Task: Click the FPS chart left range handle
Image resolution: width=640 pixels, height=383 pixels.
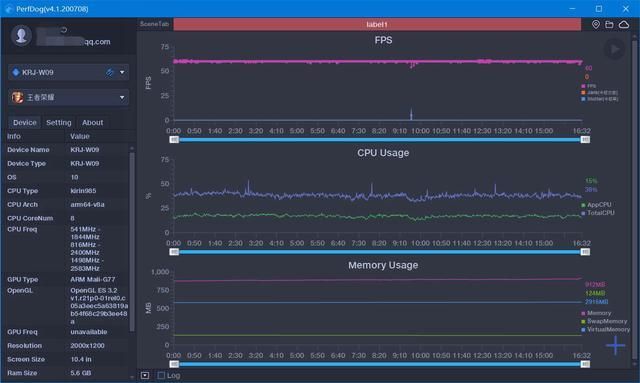Action: [174, 140]
